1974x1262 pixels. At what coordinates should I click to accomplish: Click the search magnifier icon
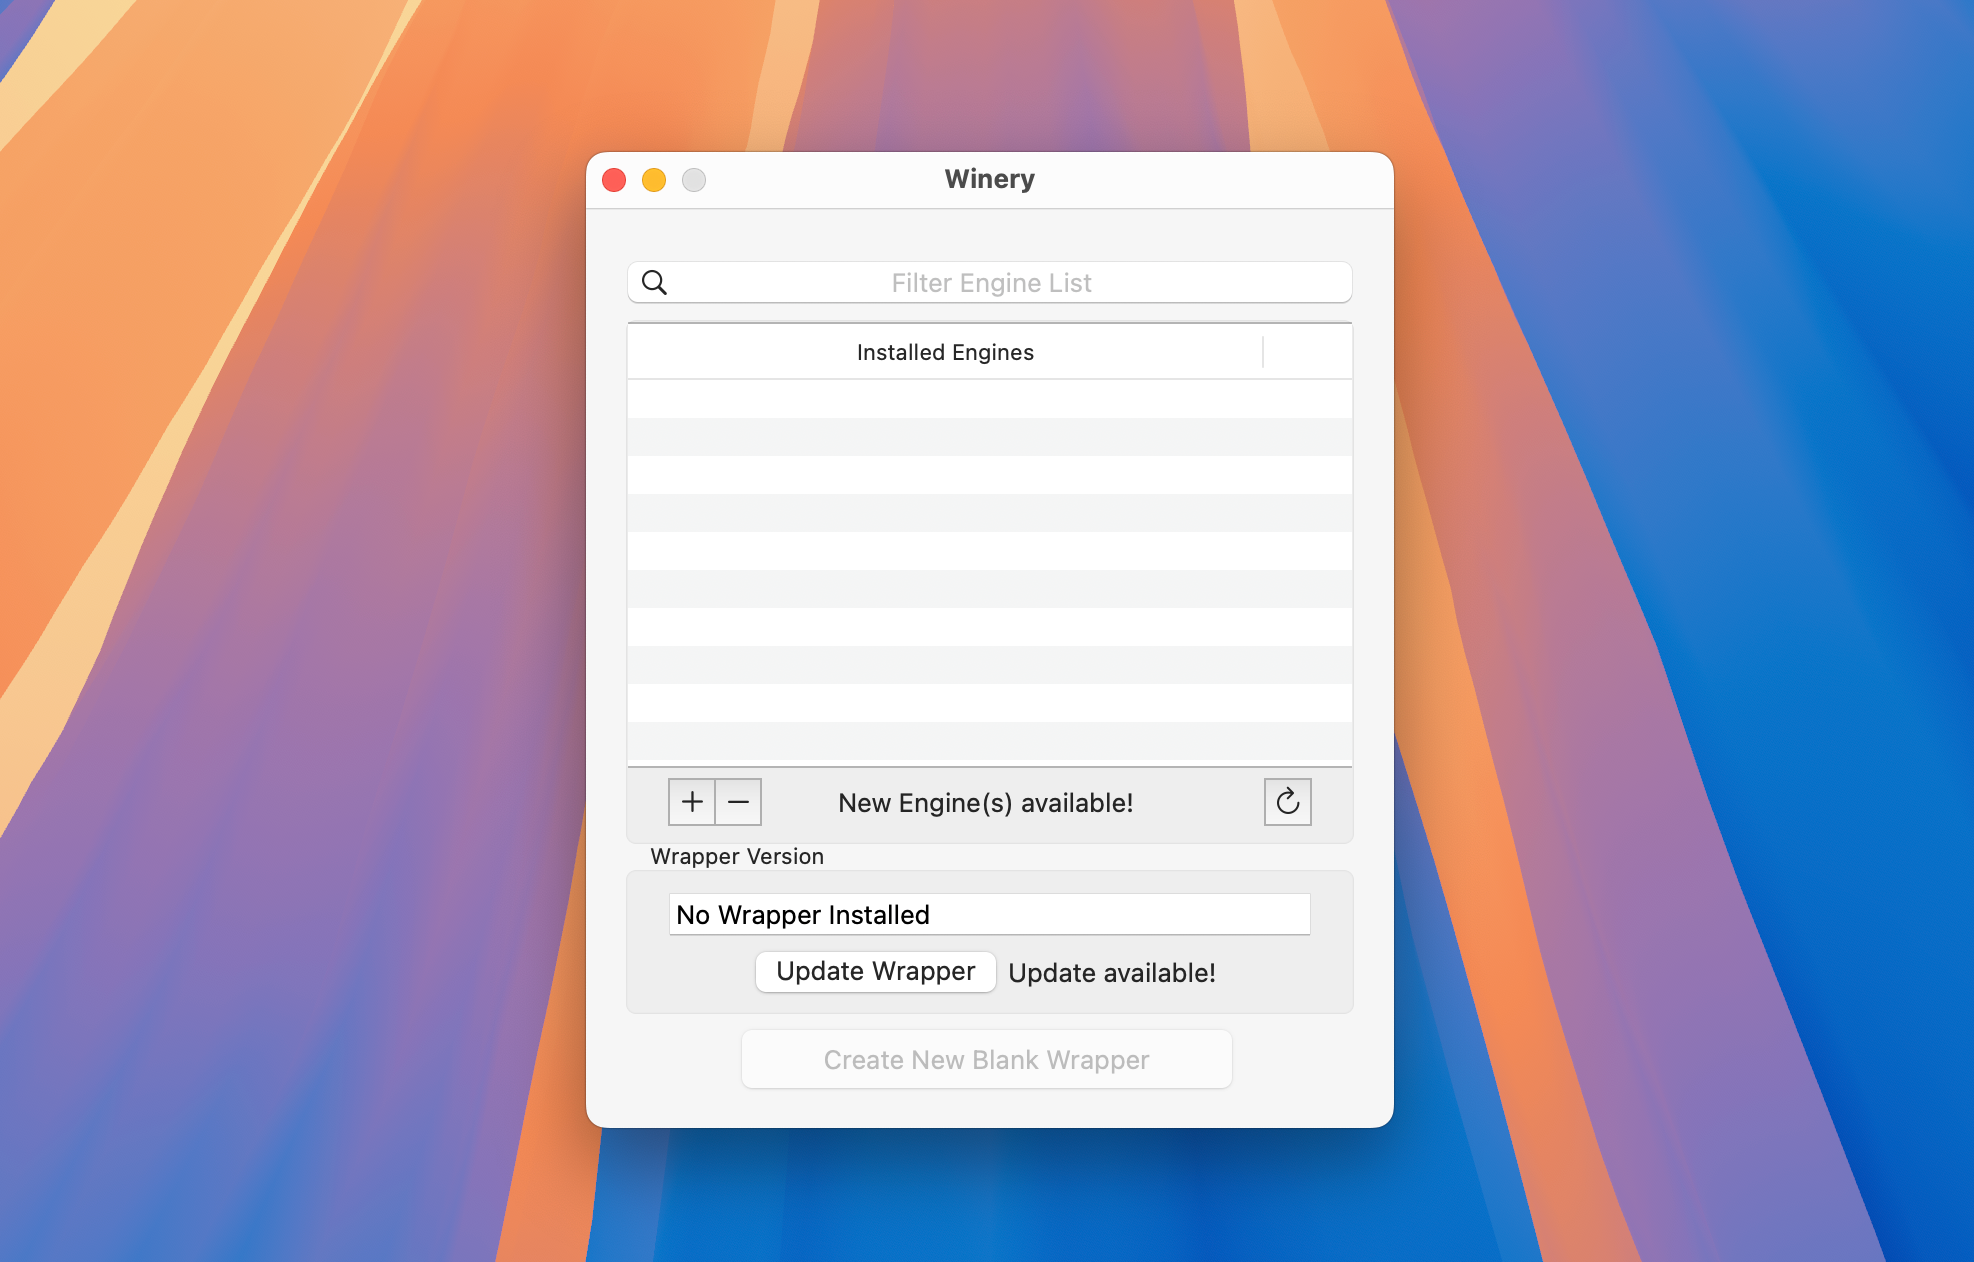tap(653, 281)
